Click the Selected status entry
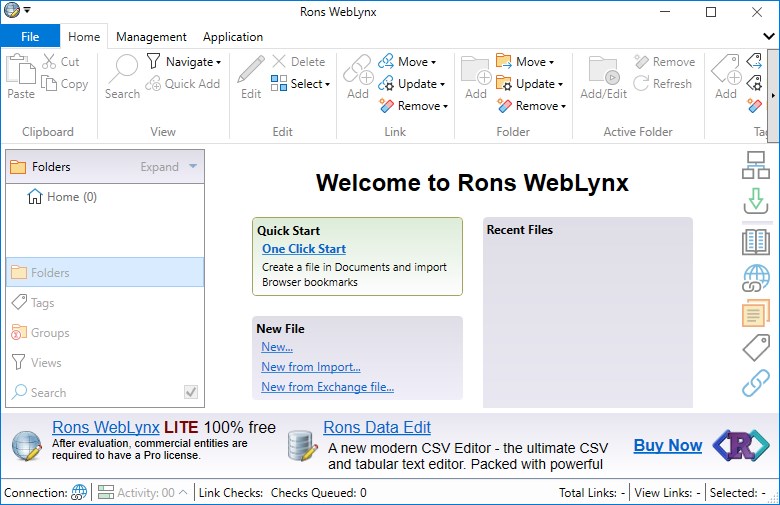The width and height of the screenshot is (780, 505). click(737, 493)
